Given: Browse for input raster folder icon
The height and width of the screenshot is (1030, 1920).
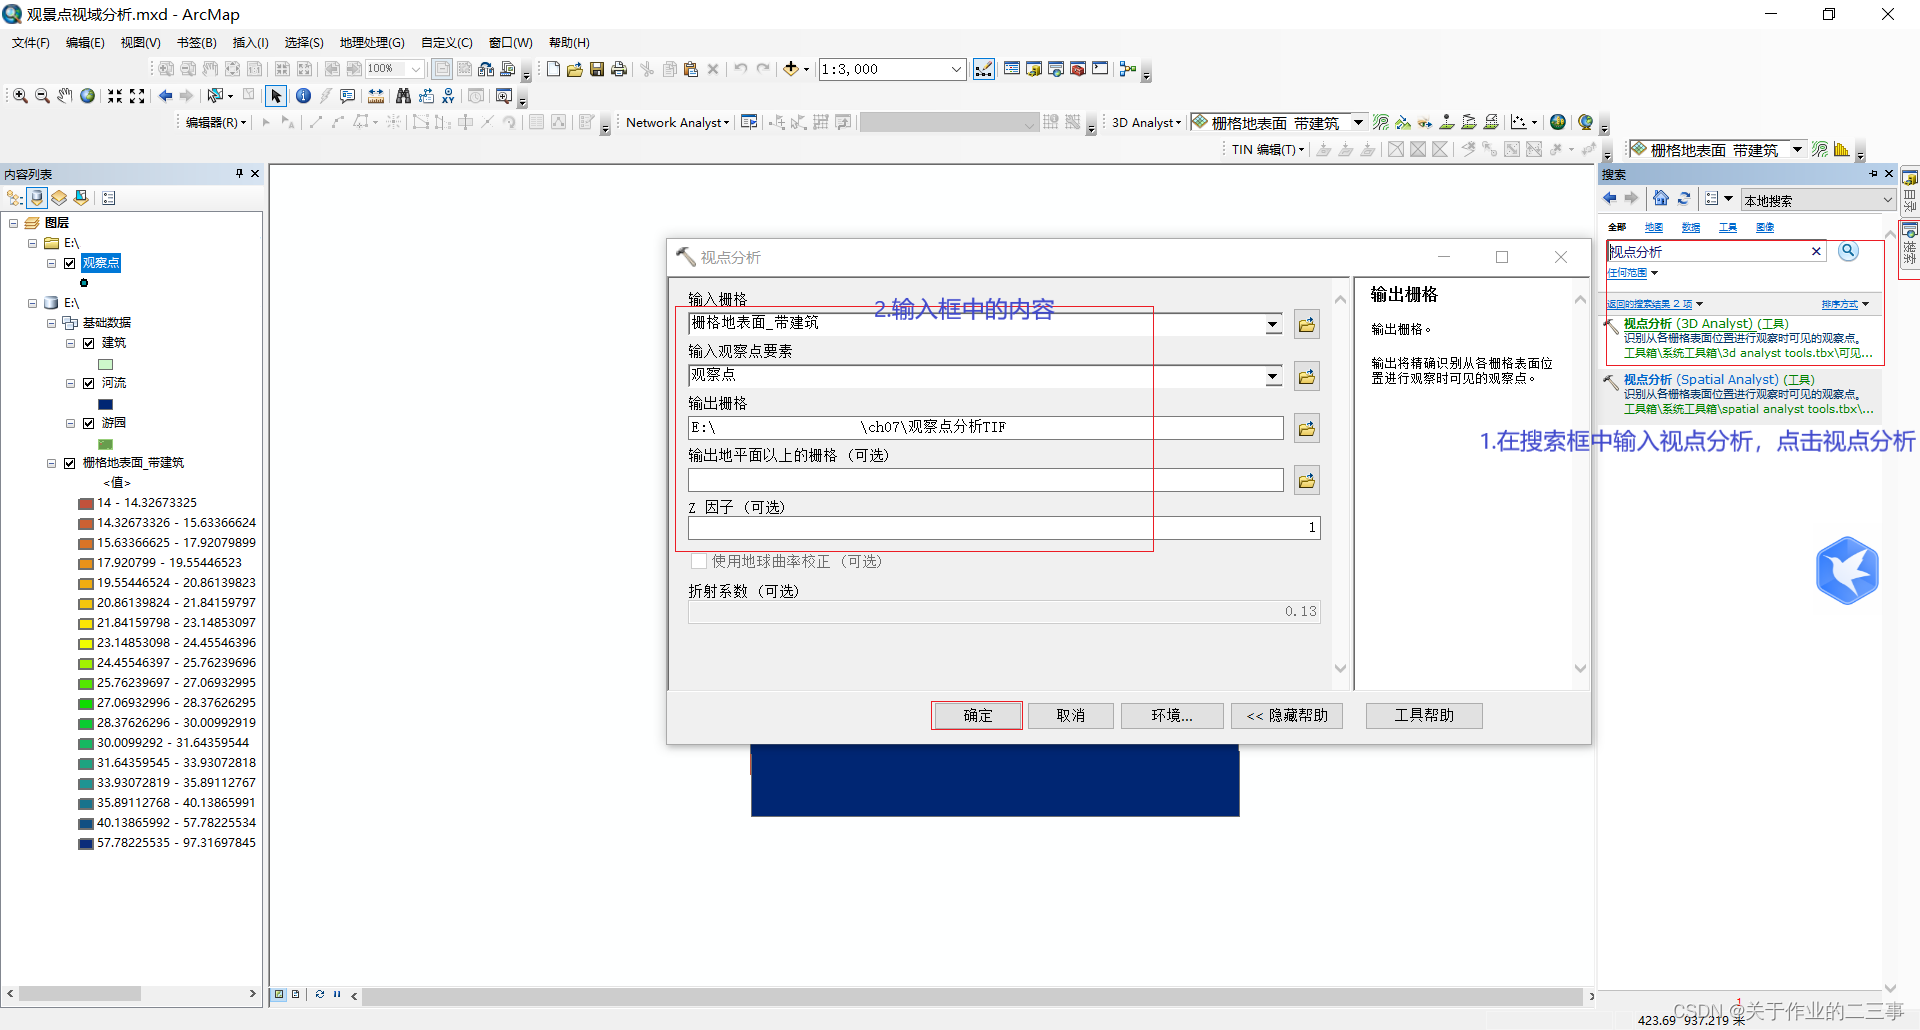Looking at the screenshot, I should click(1307, 325).
